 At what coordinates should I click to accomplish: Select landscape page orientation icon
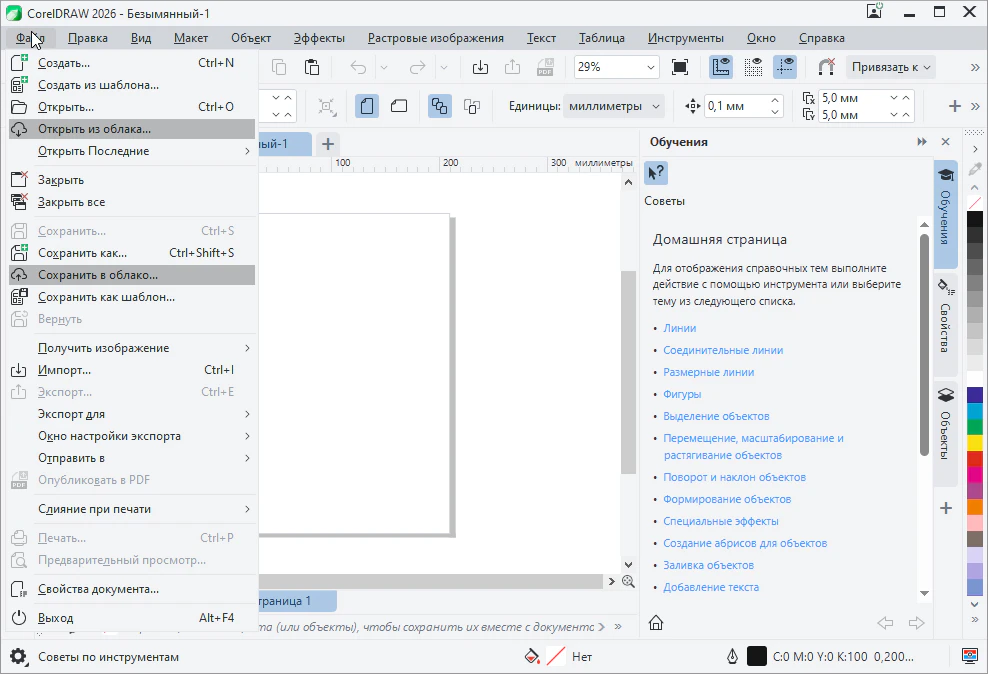[x=398, y=106]
